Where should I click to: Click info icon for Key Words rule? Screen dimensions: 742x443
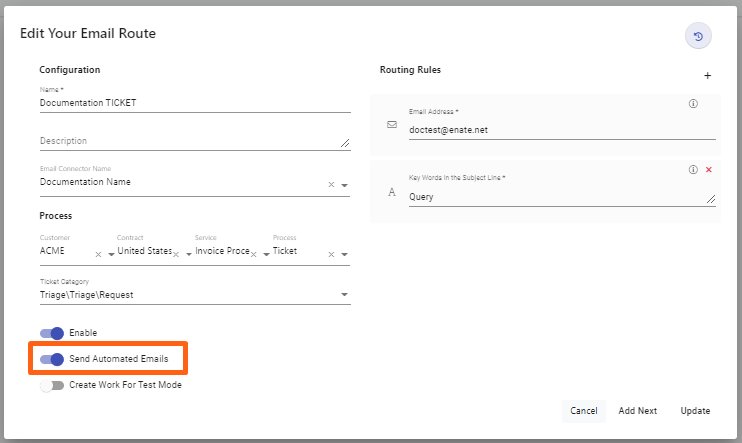pyautogui.click(x=693, y=170)
